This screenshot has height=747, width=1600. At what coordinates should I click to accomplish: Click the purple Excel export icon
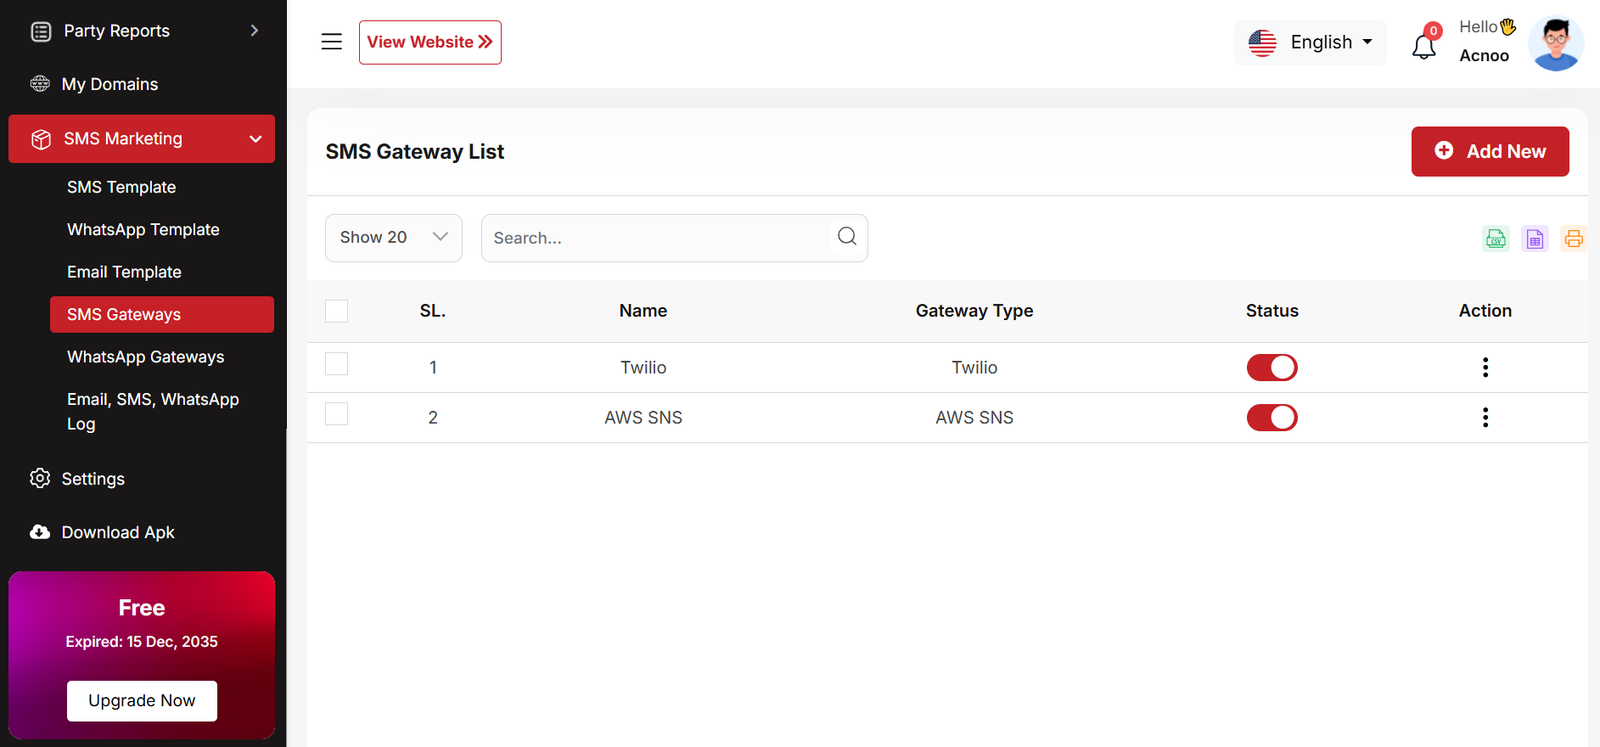pos(1534,238)
